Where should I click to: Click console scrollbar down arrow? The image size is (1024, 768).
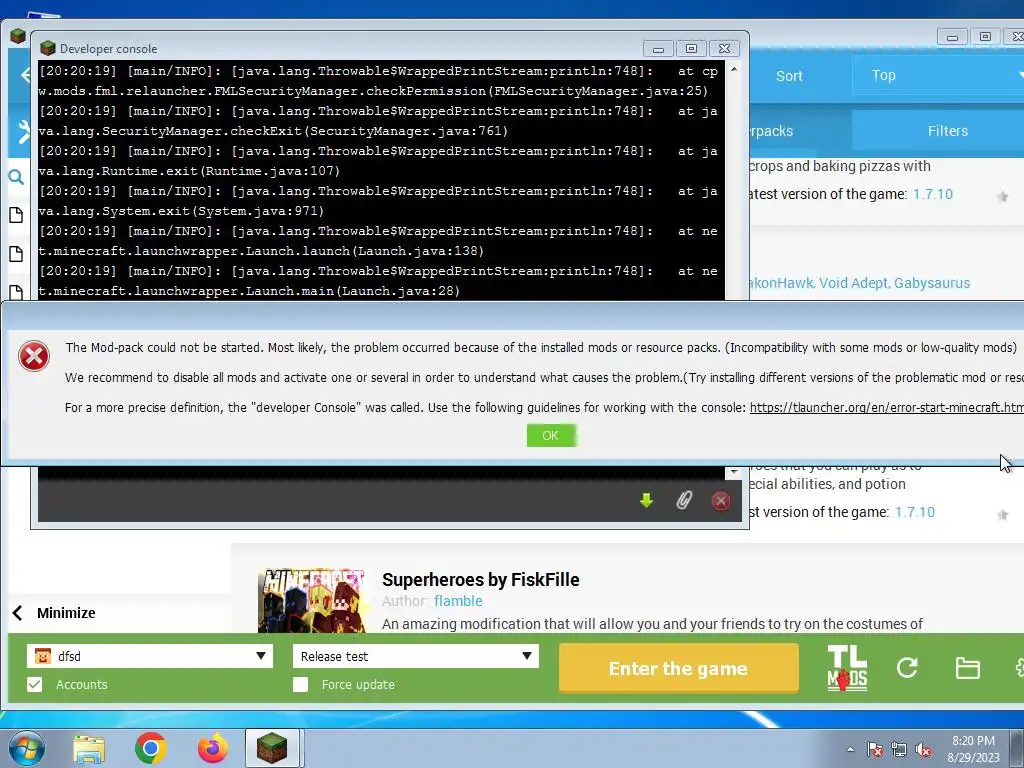[734, 472]
